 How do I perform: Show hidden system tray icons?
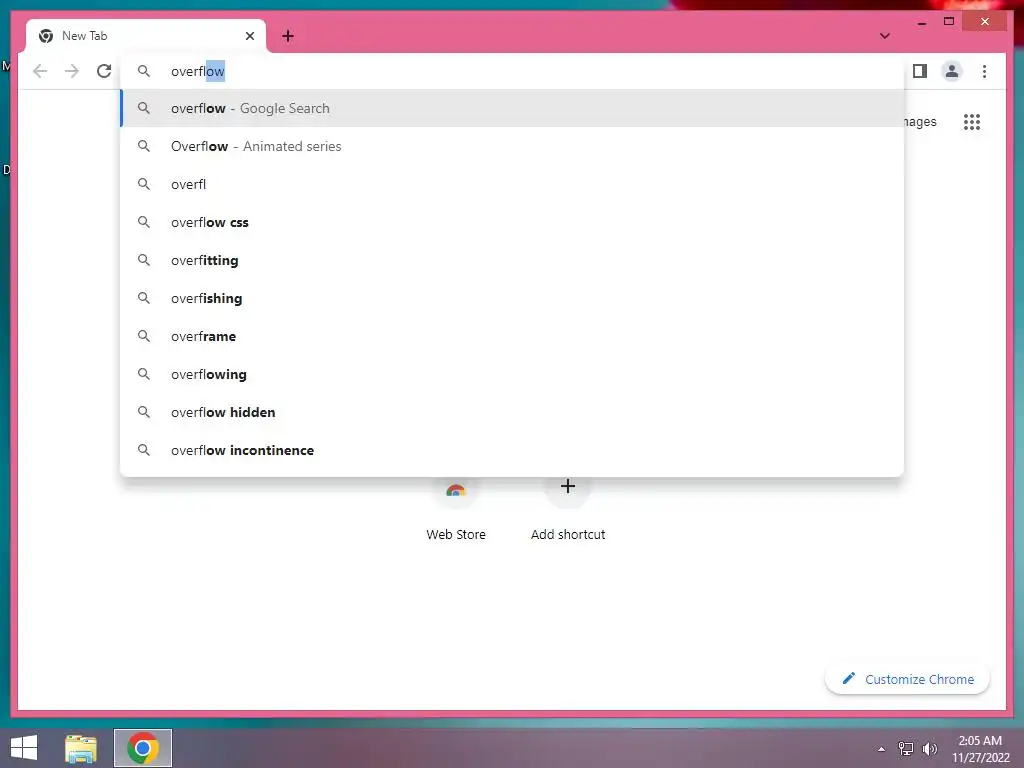(x=882, y=749)
